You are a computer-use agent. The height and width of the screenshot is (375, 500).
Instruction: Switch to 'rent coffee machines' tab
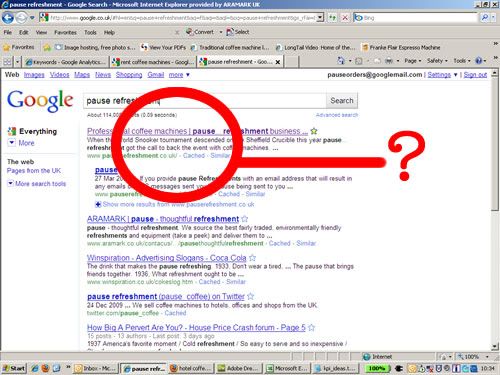coord(153,62)
